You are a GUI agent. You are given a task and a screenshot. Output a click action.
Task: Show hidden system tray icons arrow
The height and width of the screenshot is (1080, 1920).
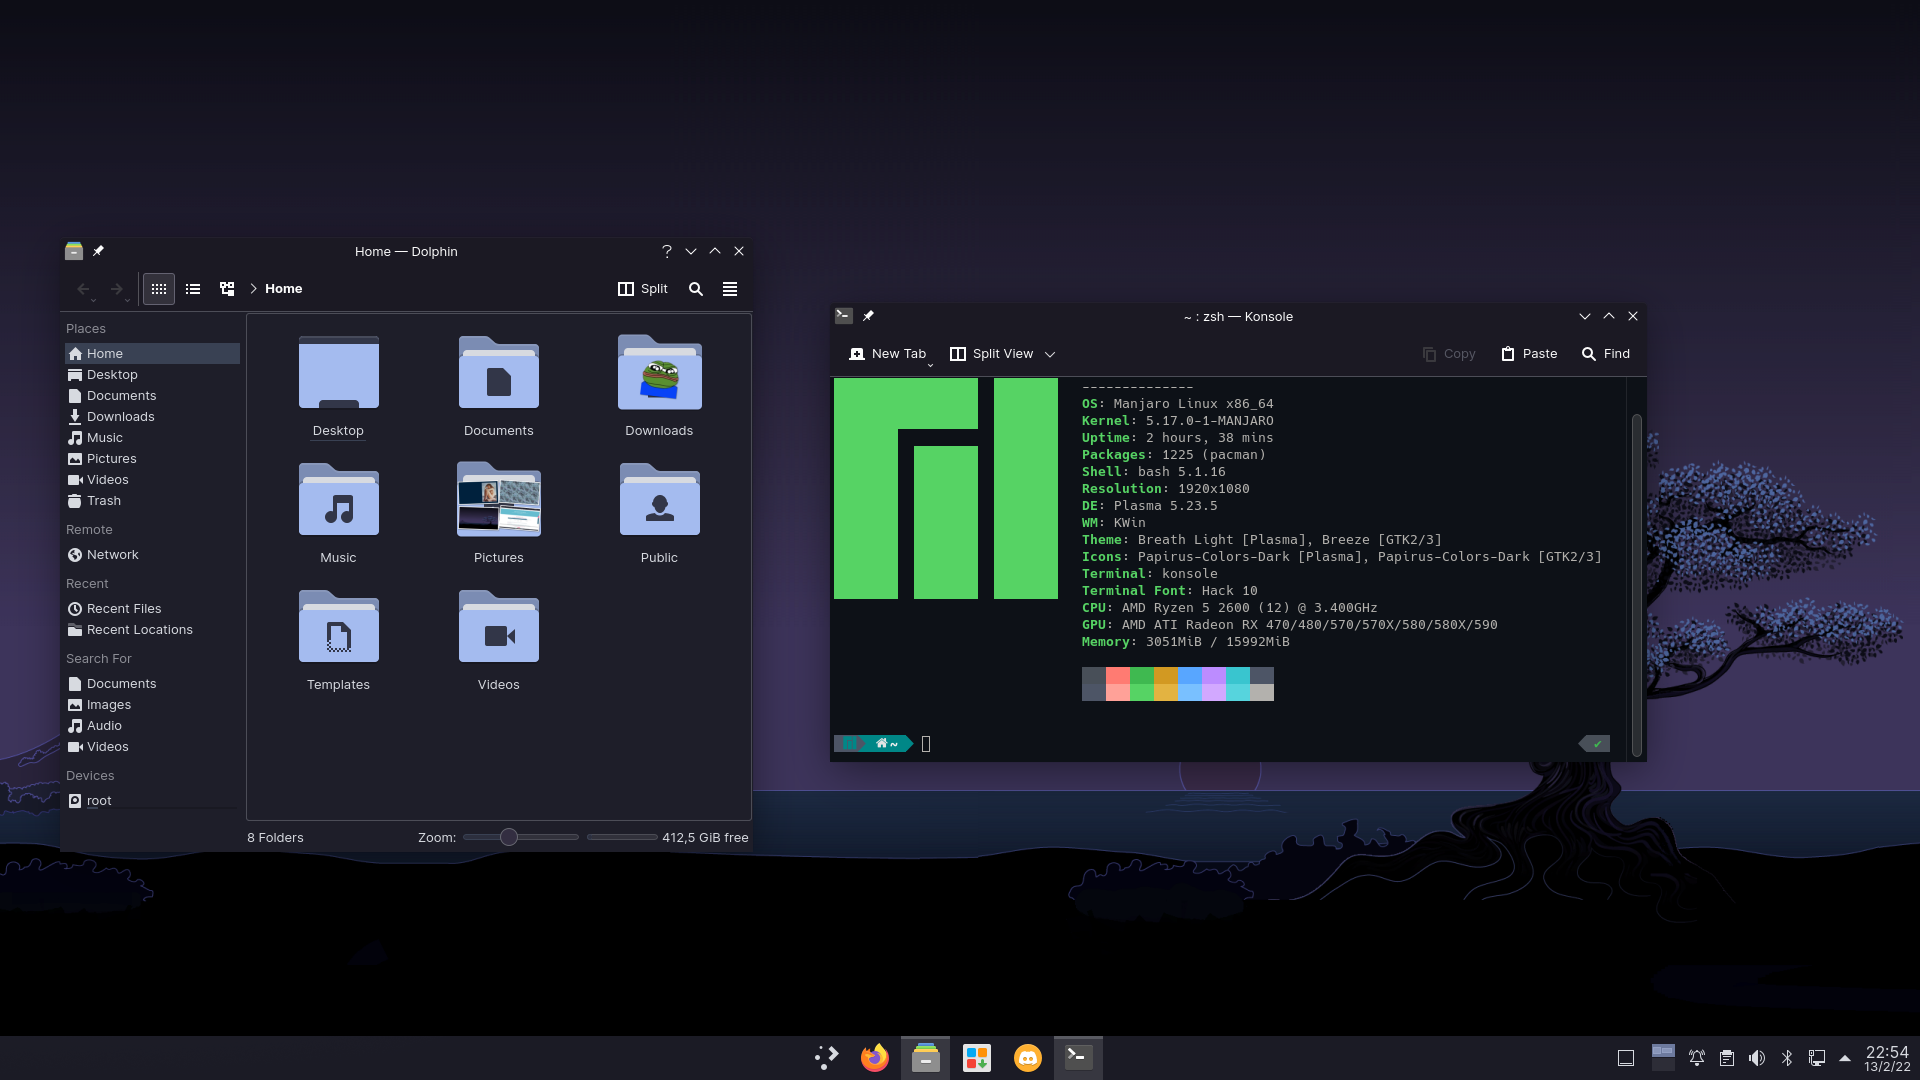1845,1058
